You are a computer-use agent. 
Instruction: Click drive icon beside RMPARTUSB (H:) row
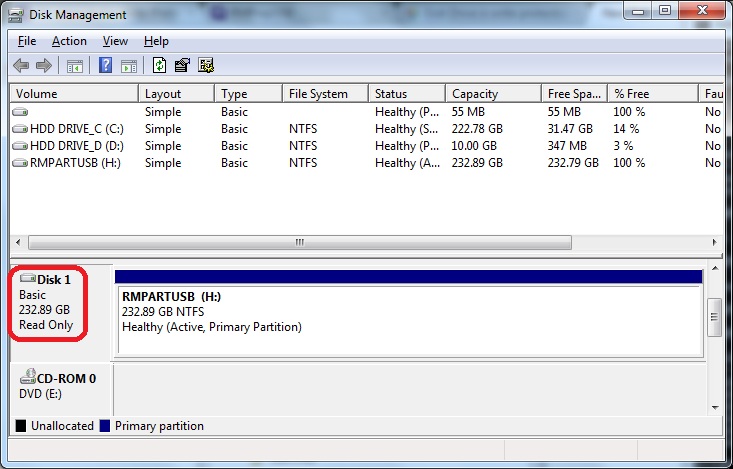[x=20, y=163]
